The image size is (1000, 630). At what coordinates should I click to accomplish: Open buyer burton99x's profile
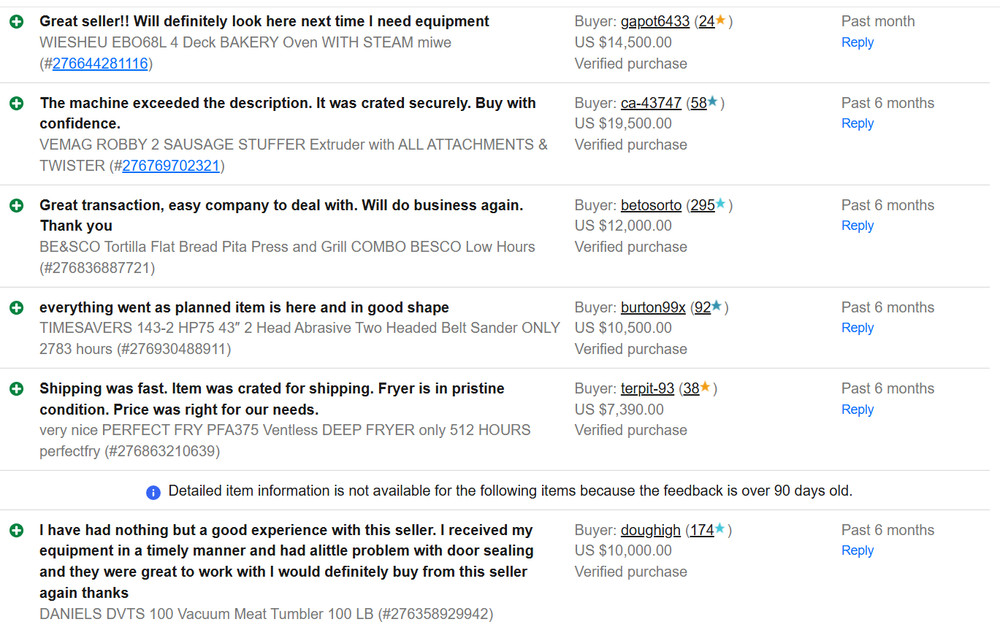(x=653, y=308)
